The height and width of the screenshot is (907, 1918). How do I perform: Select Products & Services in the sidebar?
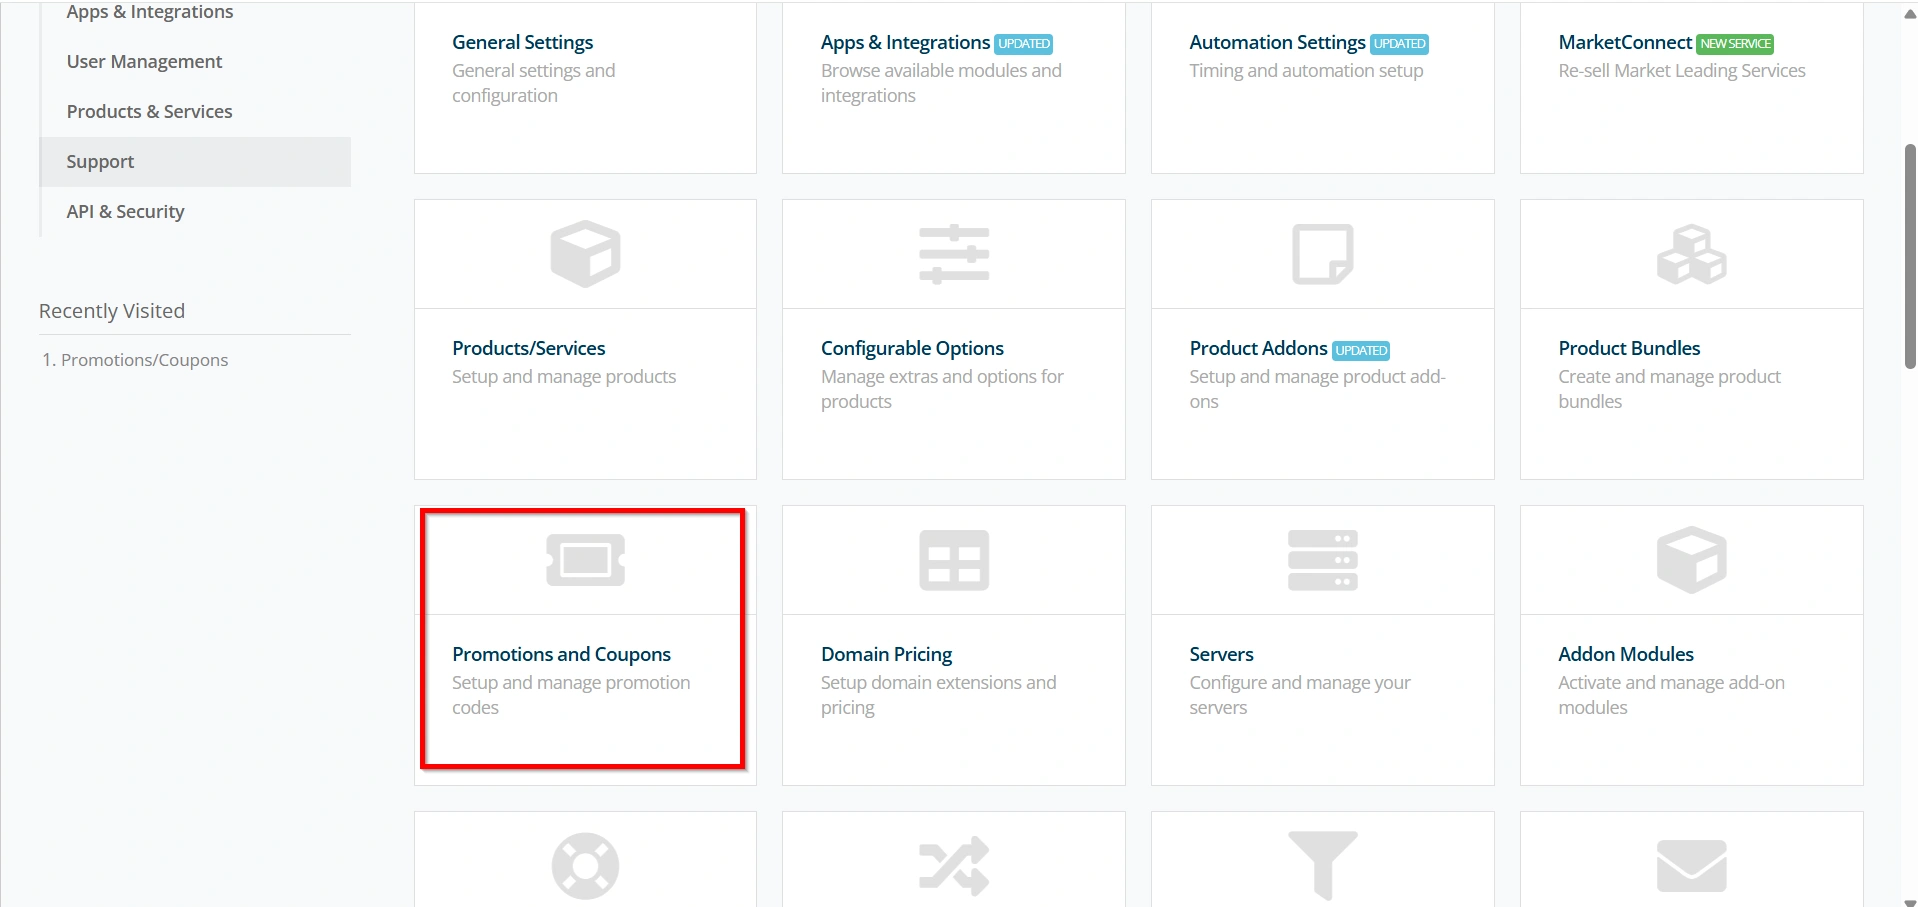(x=149, y=112)
